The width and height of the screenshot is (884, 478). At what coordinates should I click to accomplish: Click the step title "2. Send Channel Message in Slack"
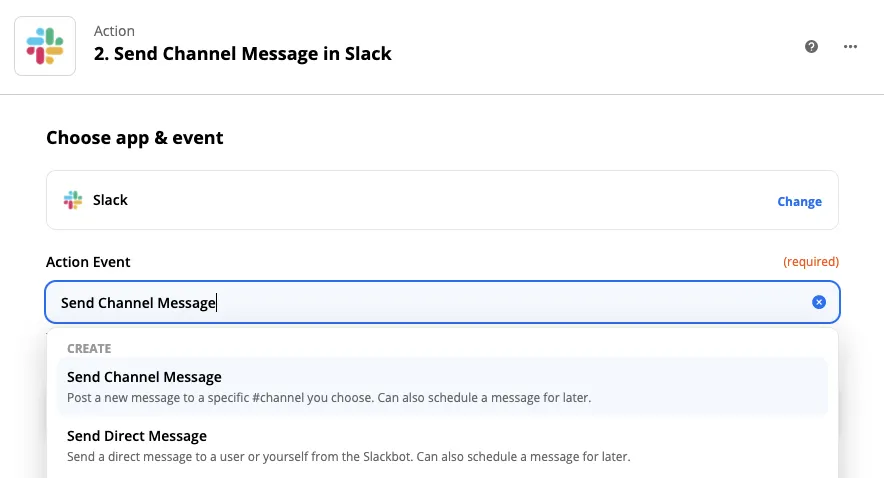243,54
